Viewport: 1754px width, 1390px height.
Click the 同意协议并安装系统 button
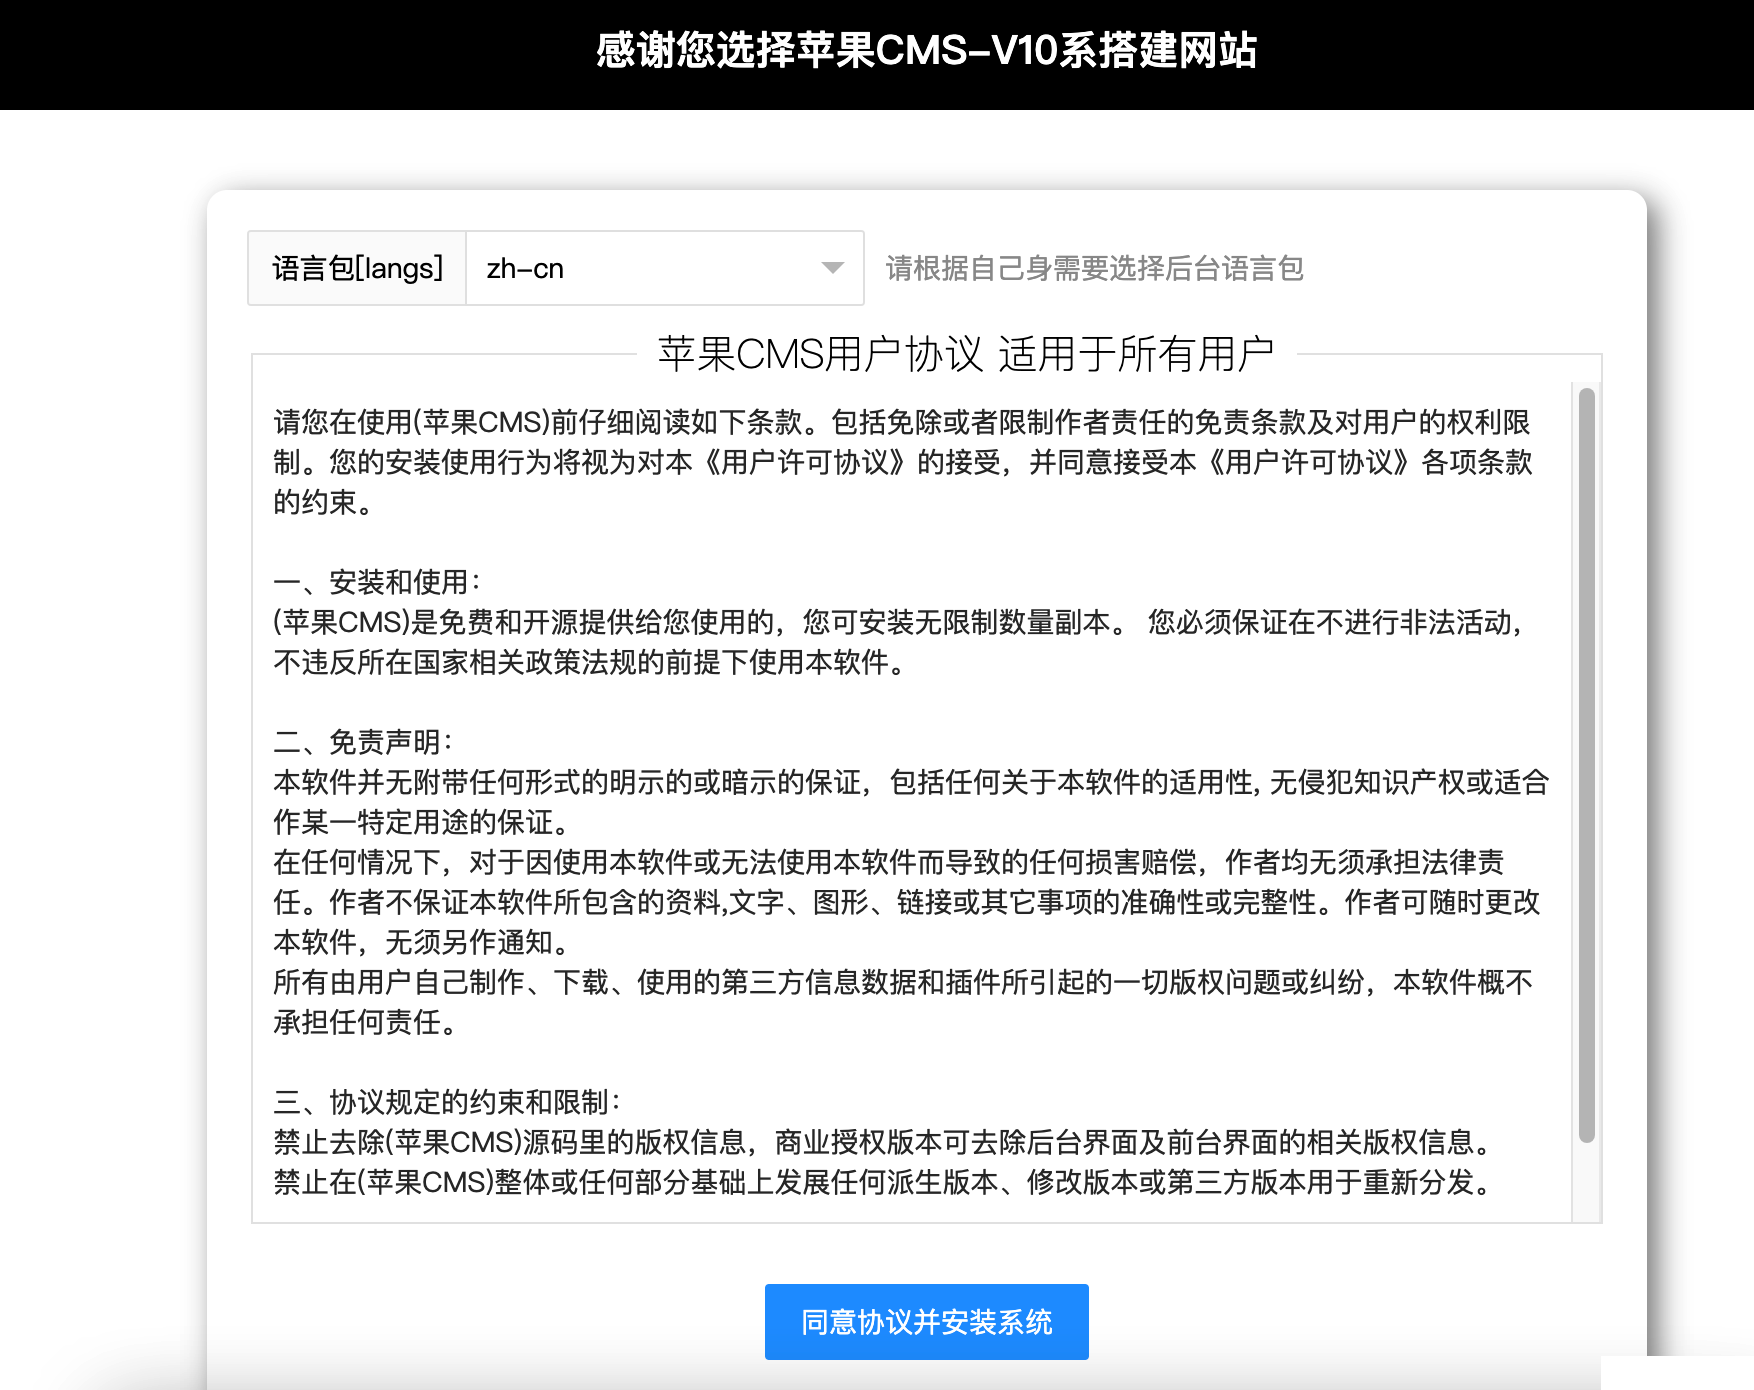point(925,1321)
